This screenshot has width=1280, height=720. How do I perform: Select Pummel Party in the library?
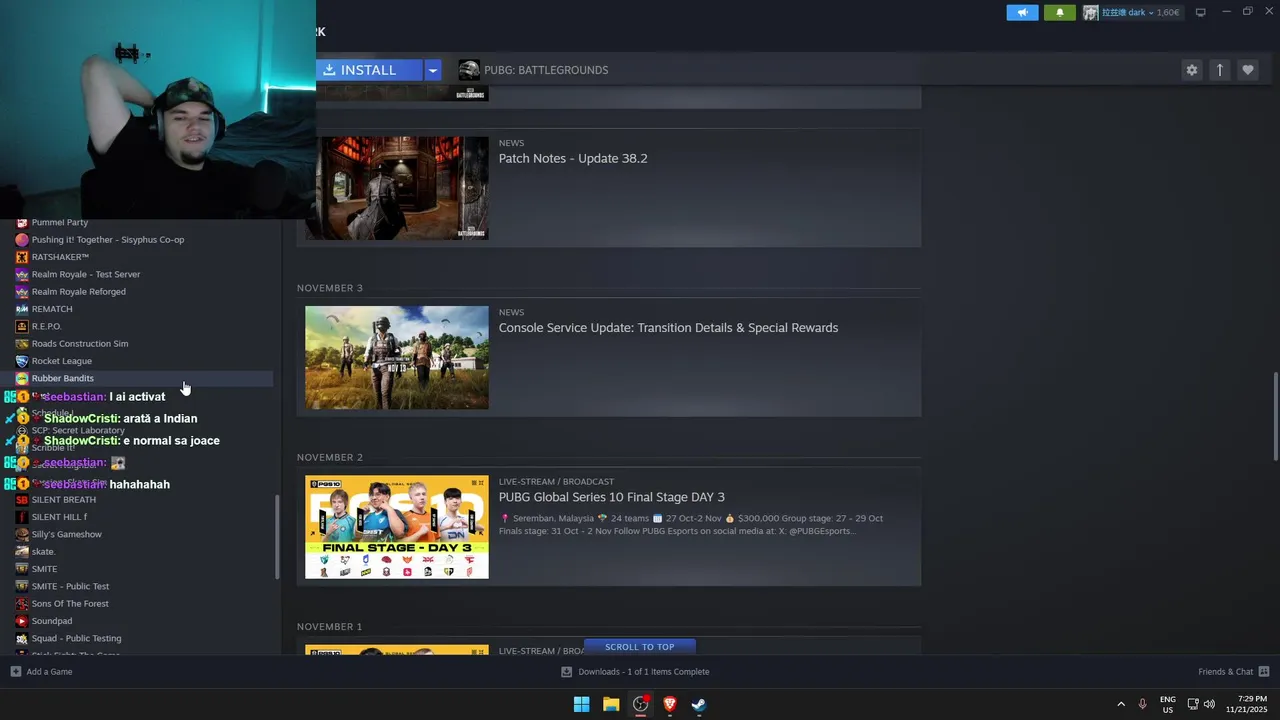(x=60, y=222)
